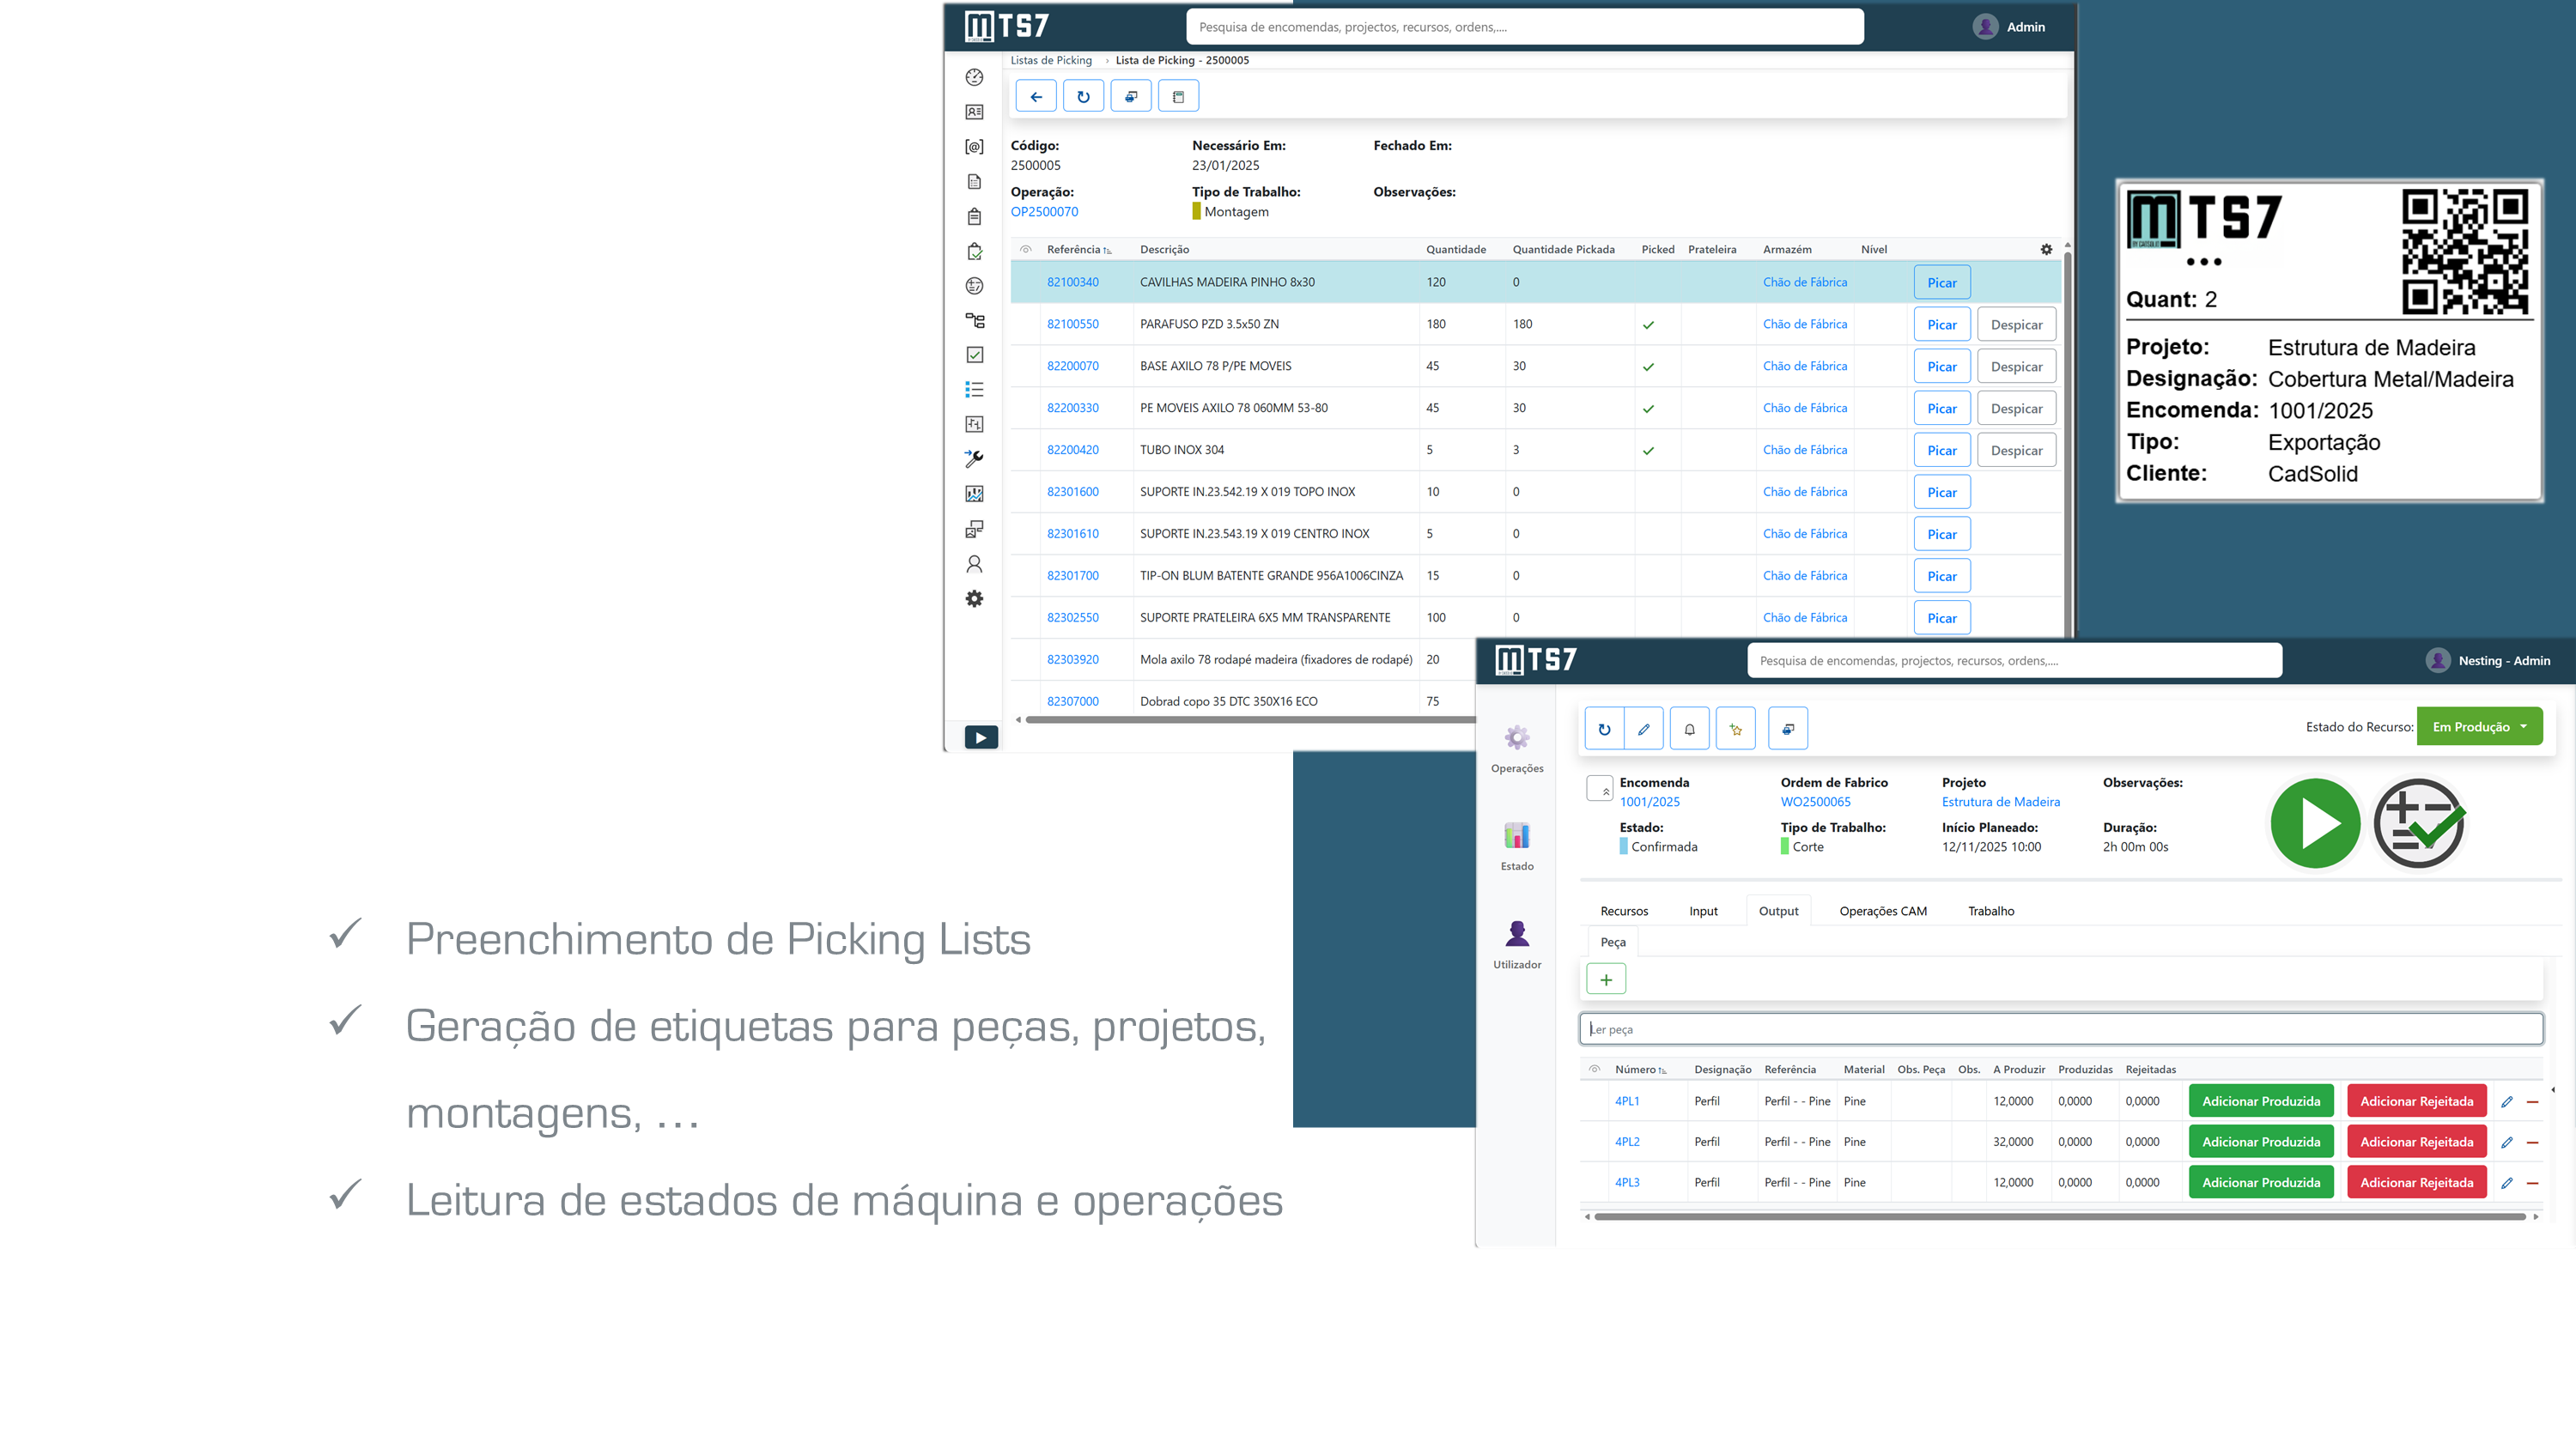The height and width of the screenshot is (1449, 2576).
Task: Toggle eye visibility icon in output table header
Action: click(x=1594, y=1069)
